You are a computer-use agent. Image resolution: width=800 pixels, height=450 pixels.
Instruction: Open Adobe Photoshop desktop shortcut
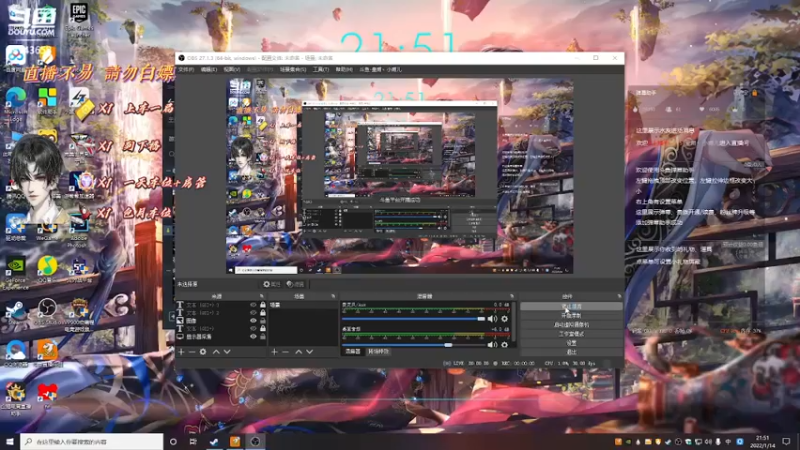click(79, 231)
